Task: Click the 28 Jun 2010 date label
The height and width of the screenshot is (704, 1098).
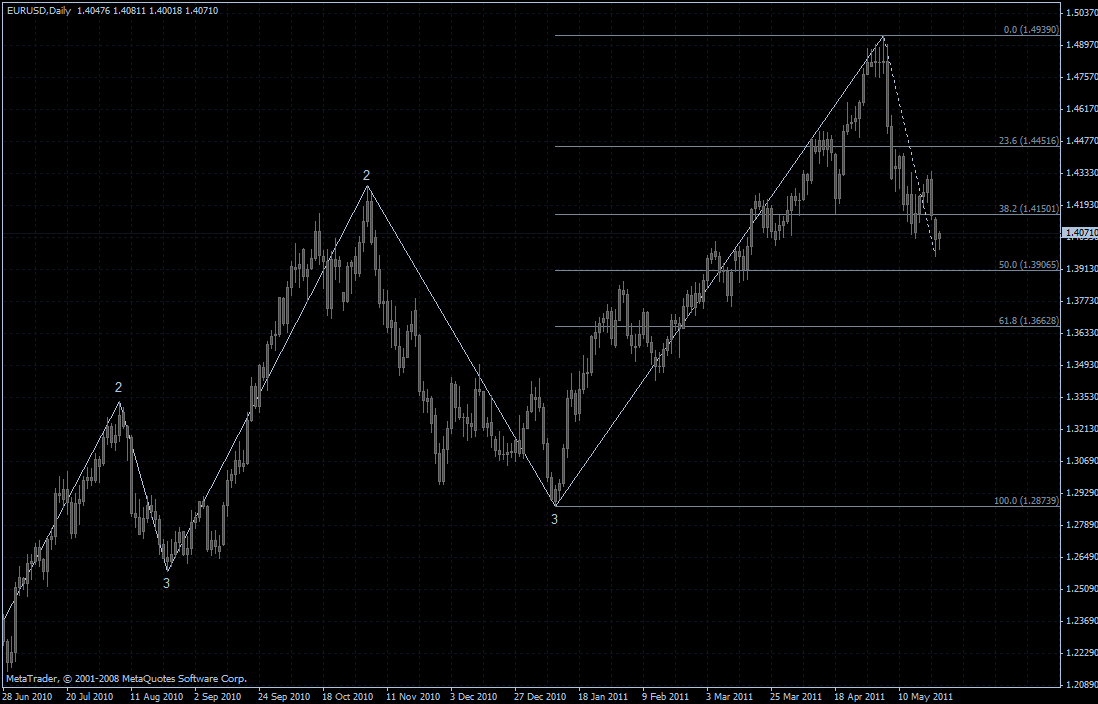Action: pos(27,697)
